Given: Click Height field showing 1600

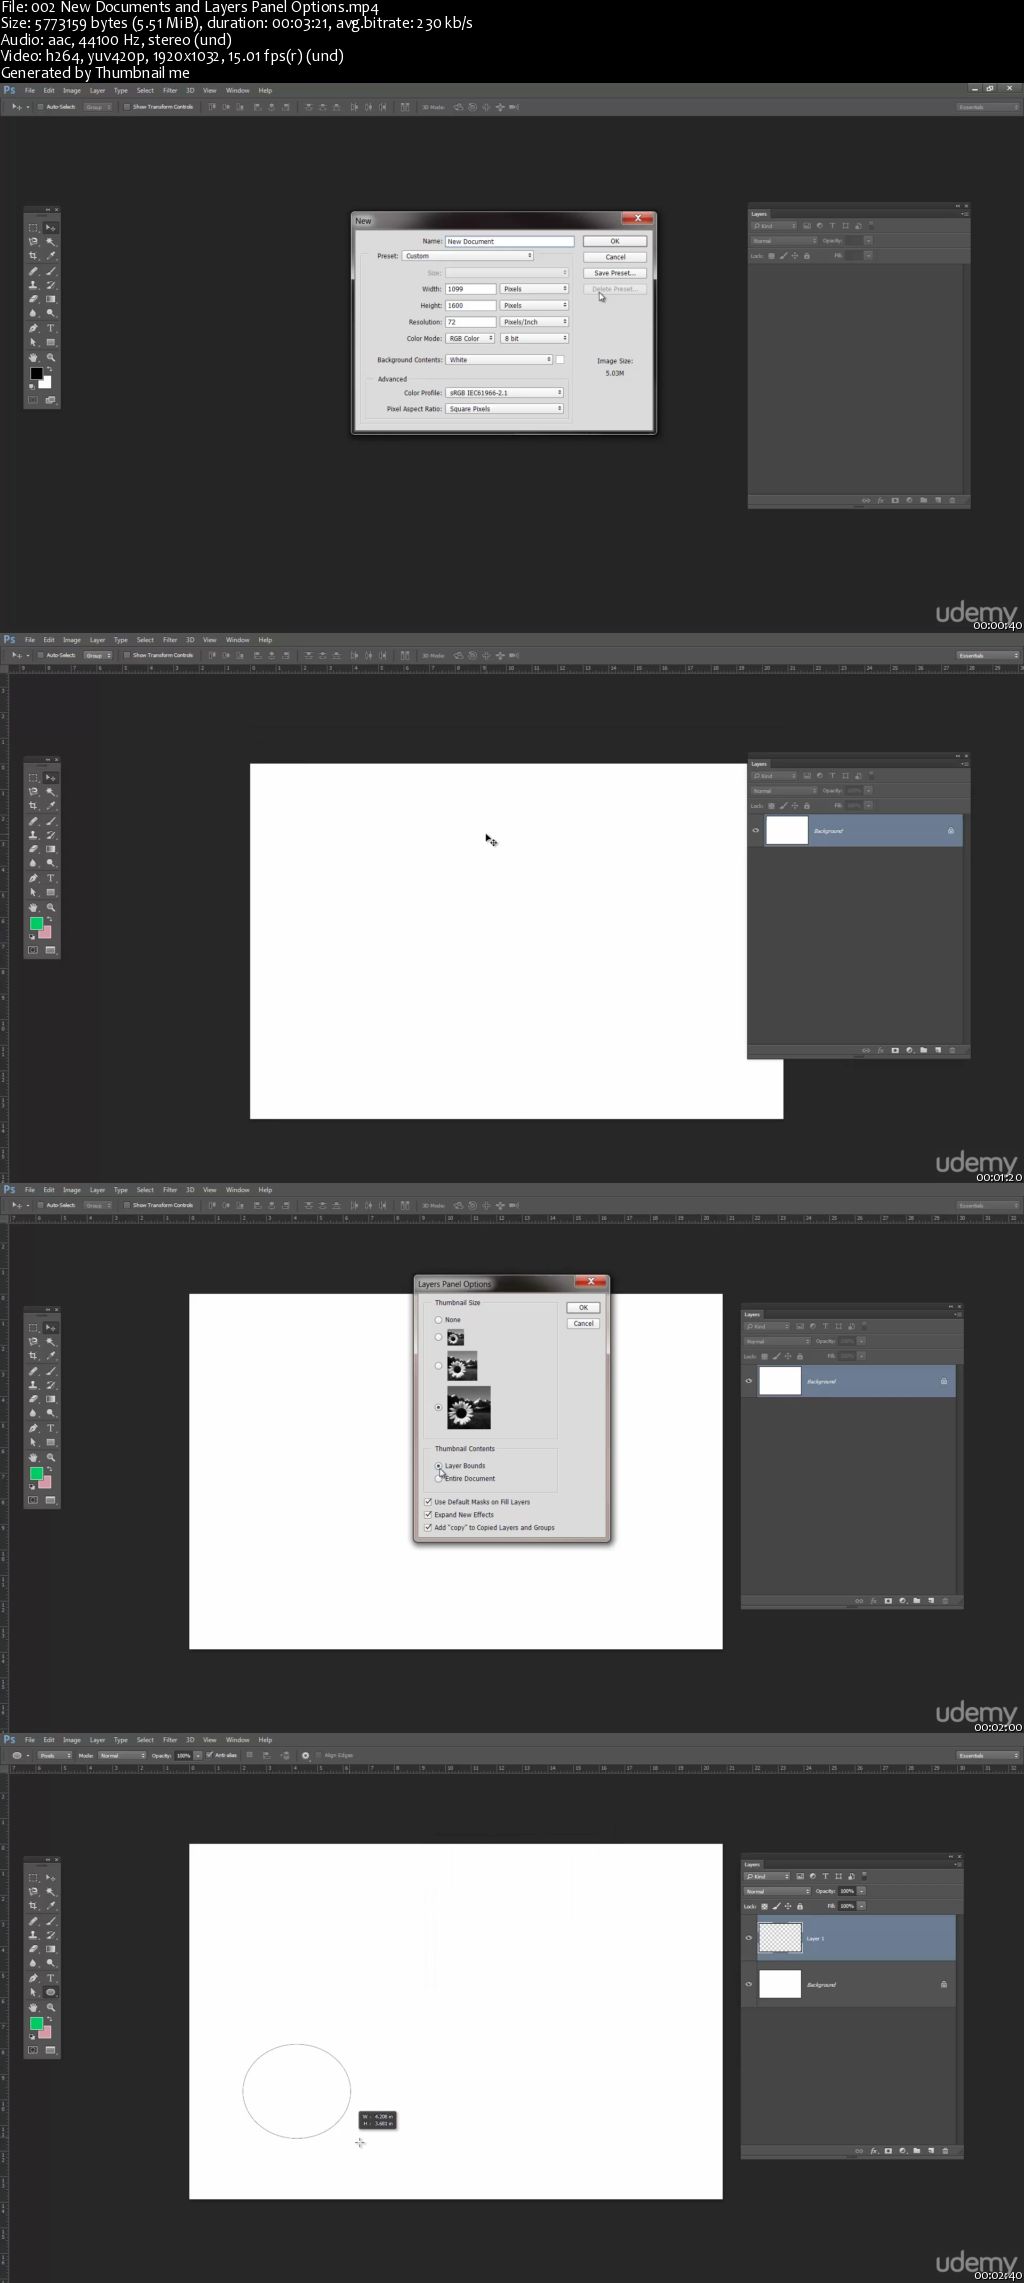Looking at the screenshot, I should 470,305.
